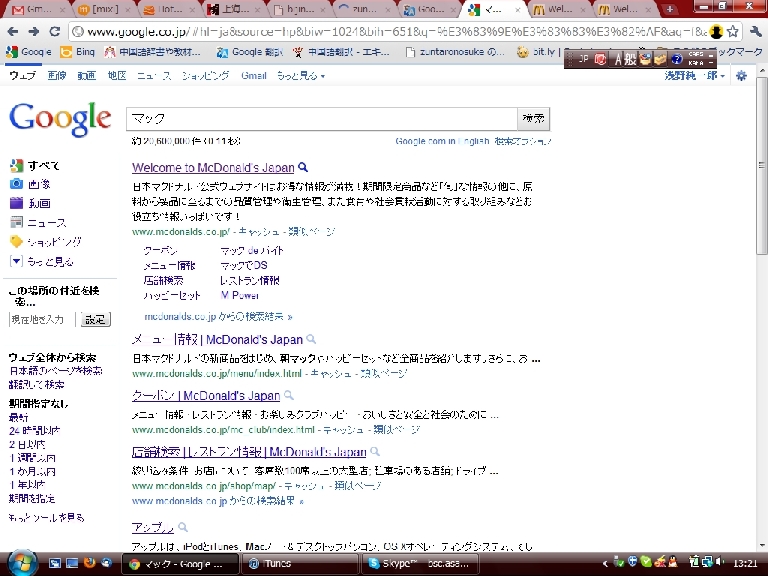Bookmark this page with the star icon

click(x=733, y=32)
